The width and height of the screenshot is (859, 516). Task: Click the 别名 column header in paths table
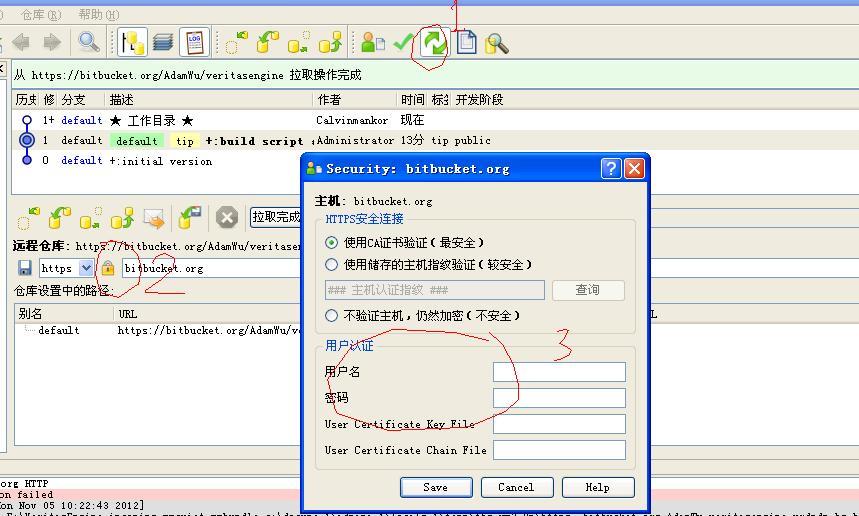(x=64, y=313)
